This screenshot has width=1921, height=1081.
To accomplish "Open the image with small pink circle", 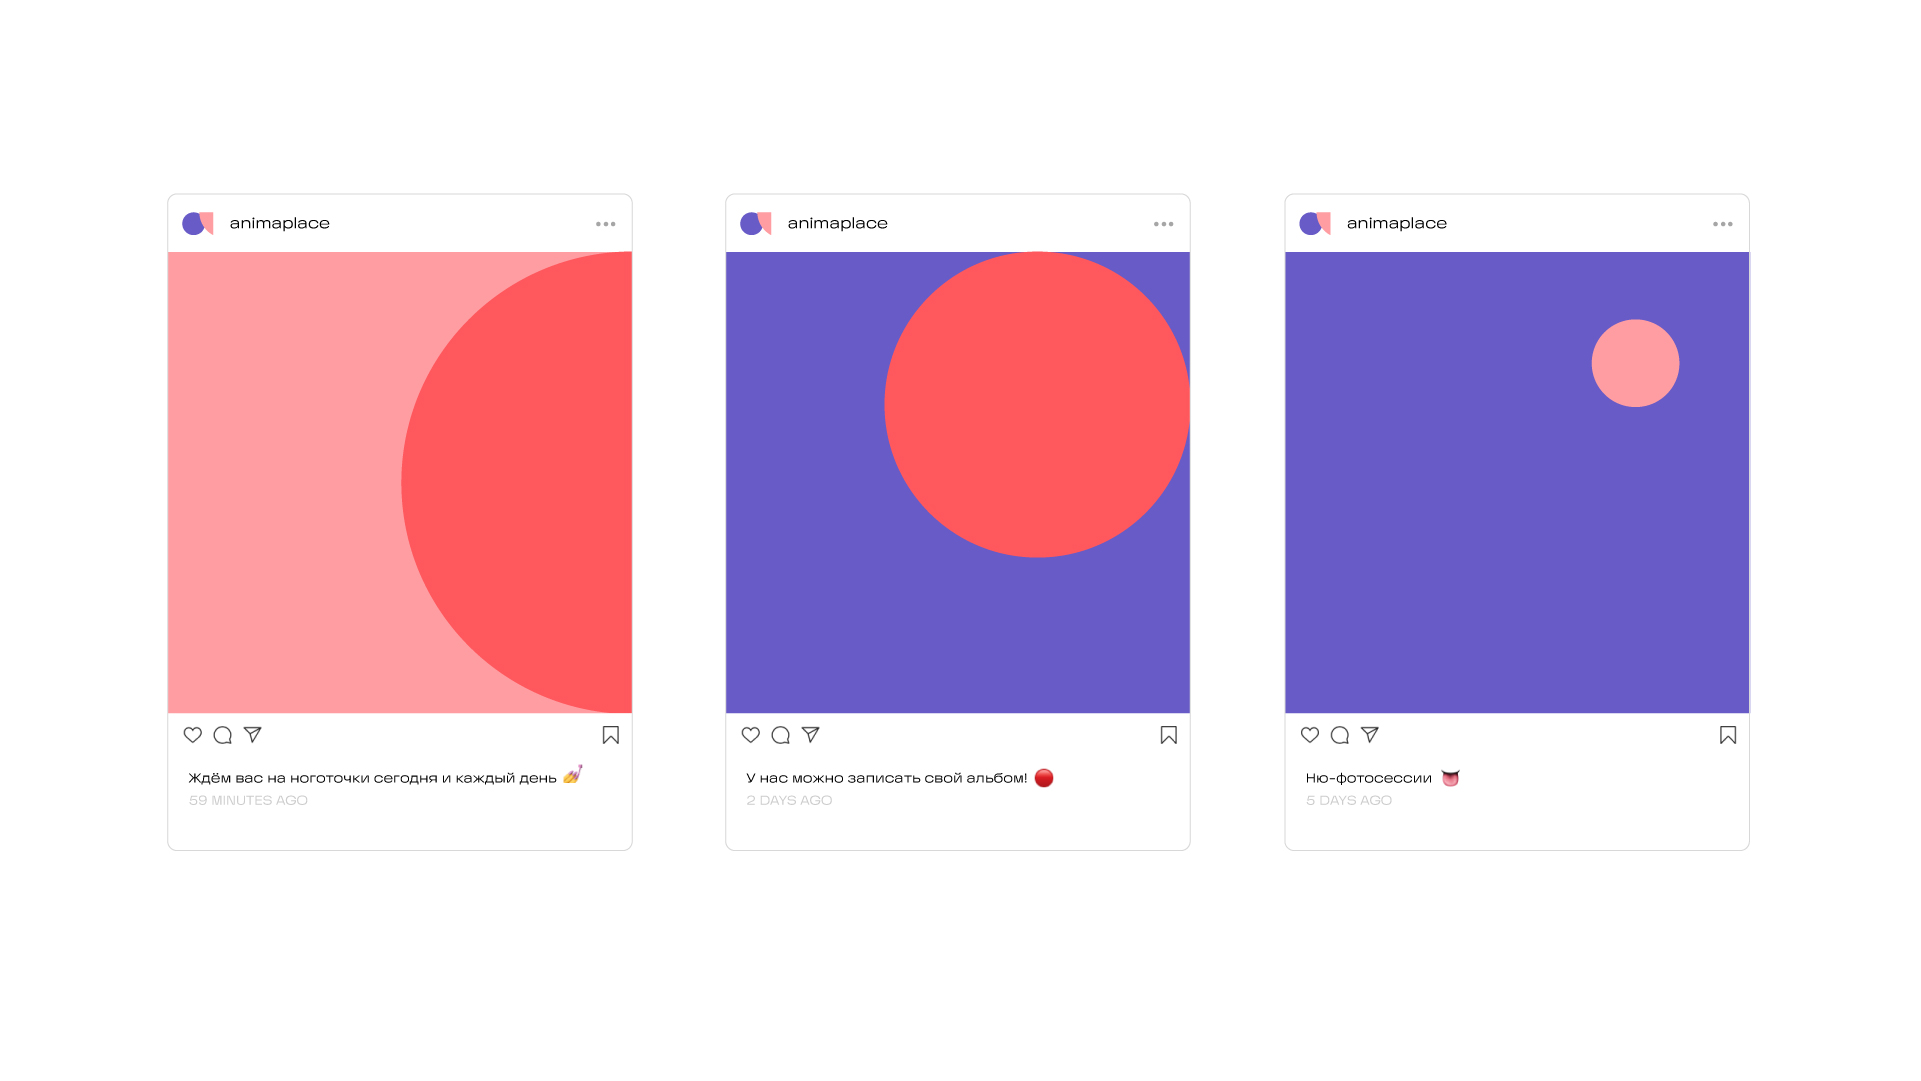I will 1517,482.
